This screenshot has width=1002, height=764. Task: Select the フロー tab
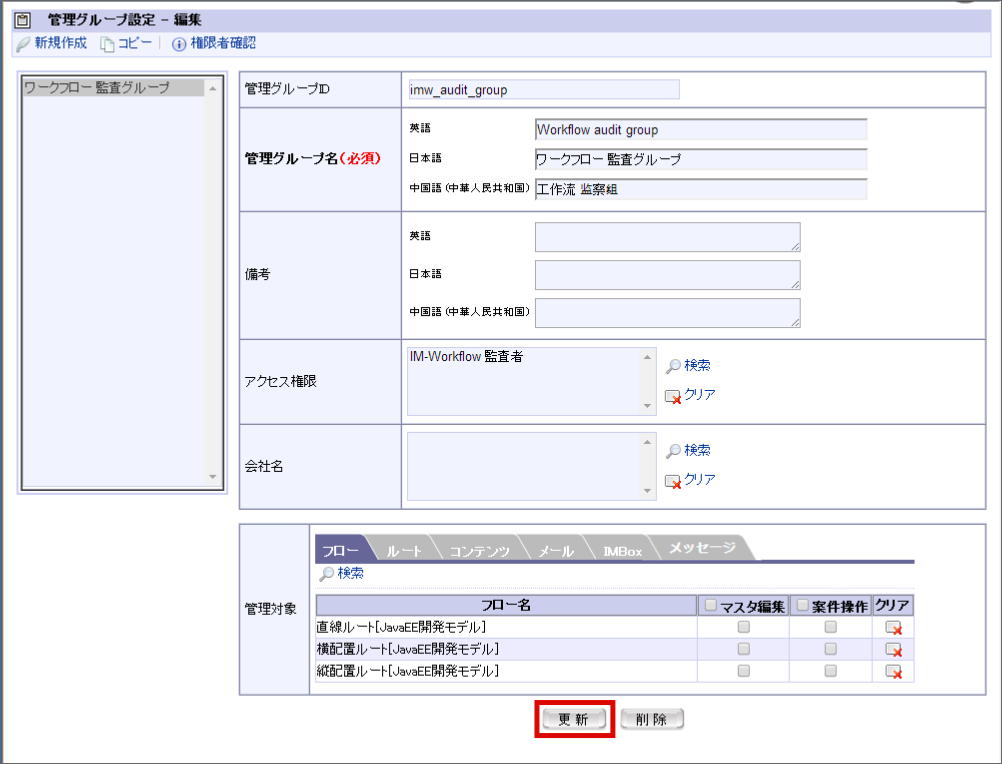pos(341,549)
